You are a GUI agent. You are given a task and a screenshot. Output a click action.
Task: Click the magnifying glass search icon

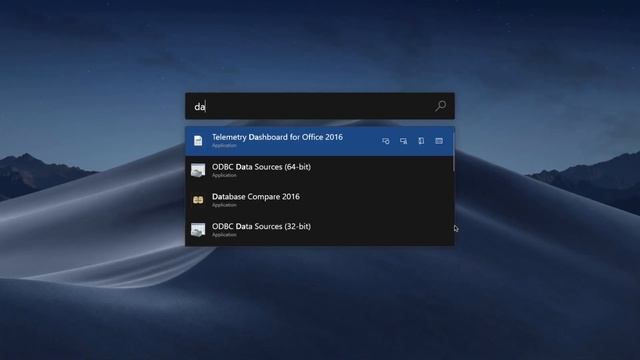pos(440,106)
